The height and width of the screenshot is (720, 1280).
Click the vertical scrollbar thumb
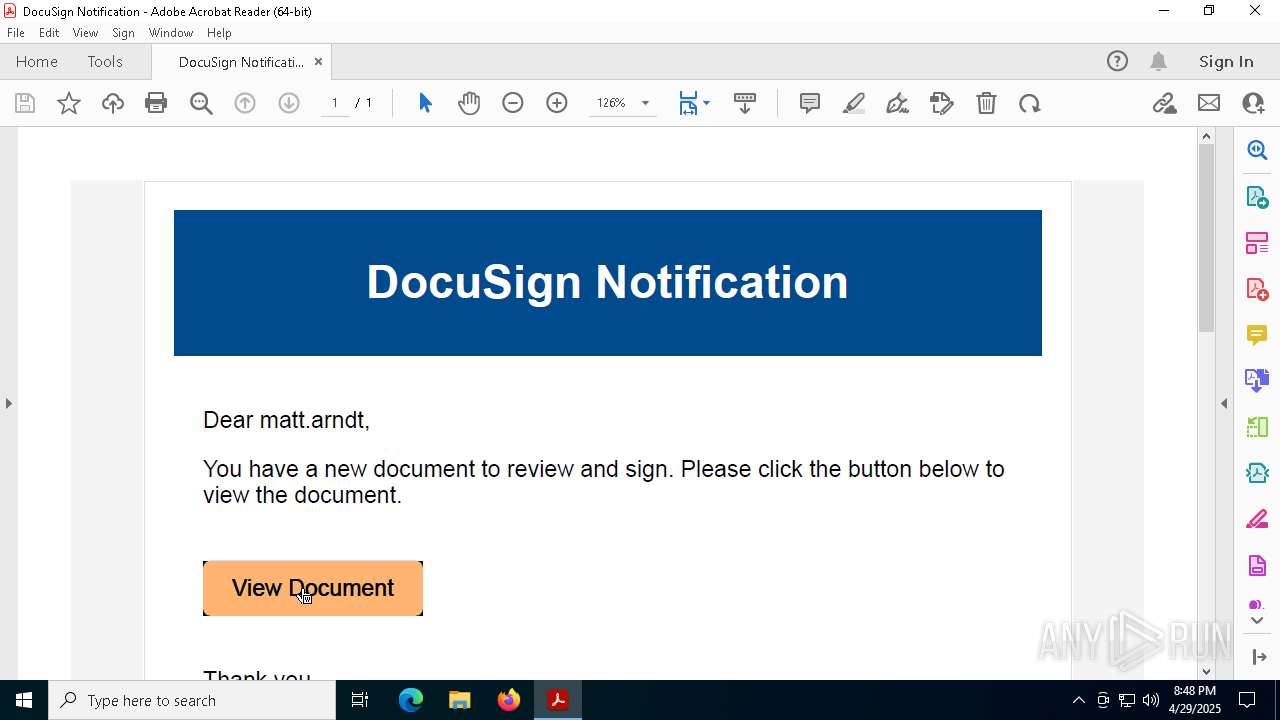1206,238
